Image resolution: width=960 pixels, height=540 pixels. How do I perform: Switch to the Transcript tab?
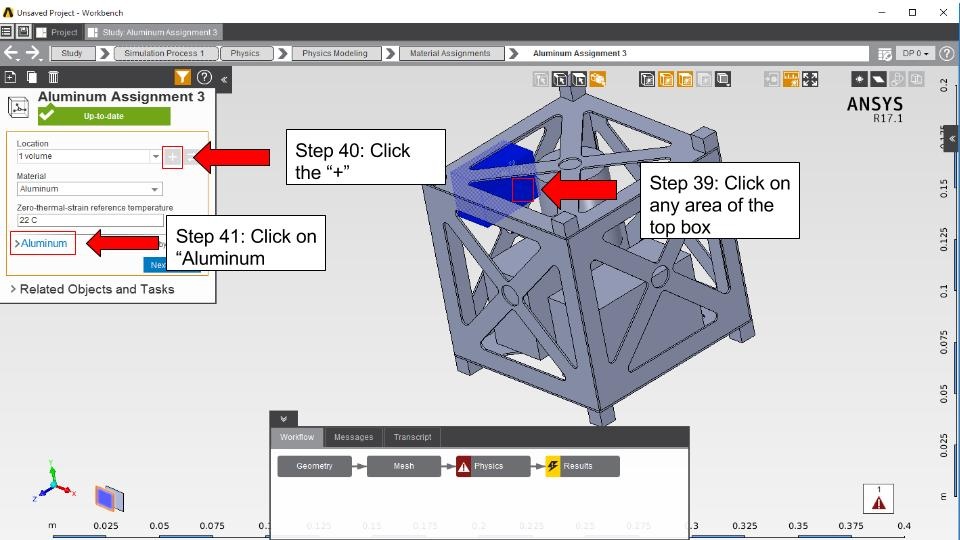(x=412, y=437)
